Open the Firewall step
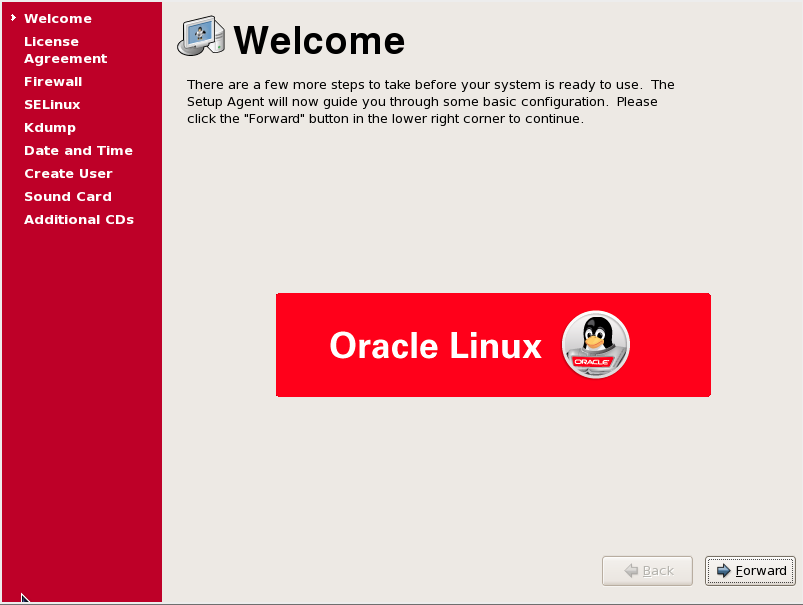The width and height of the screenshot is (803, 605). (x=53, y=81)
